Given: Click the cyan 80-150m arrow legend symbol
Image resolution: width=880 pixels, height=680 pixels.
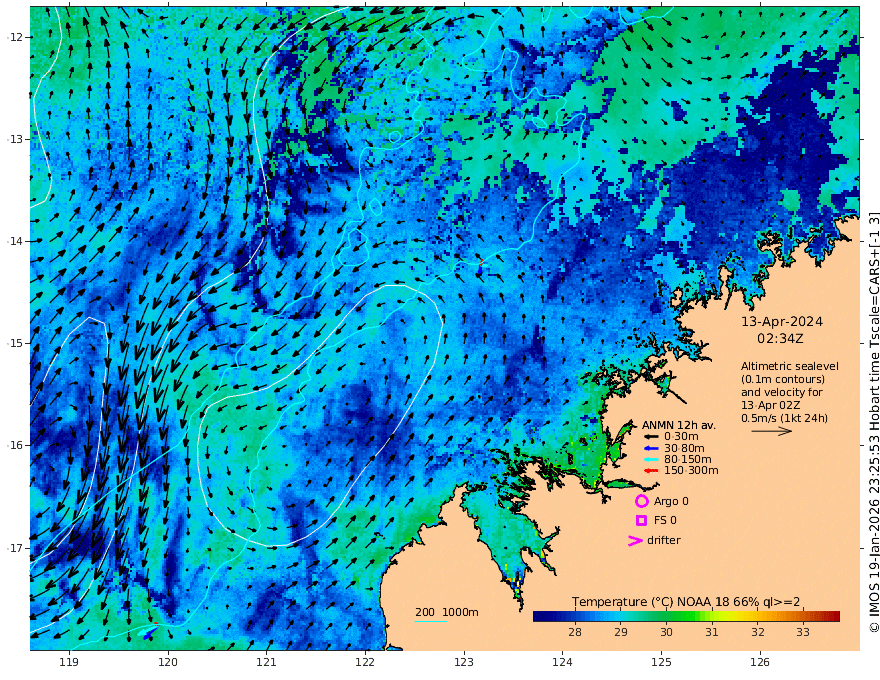Looking at the screenshot, I should (x=650, y=459).
